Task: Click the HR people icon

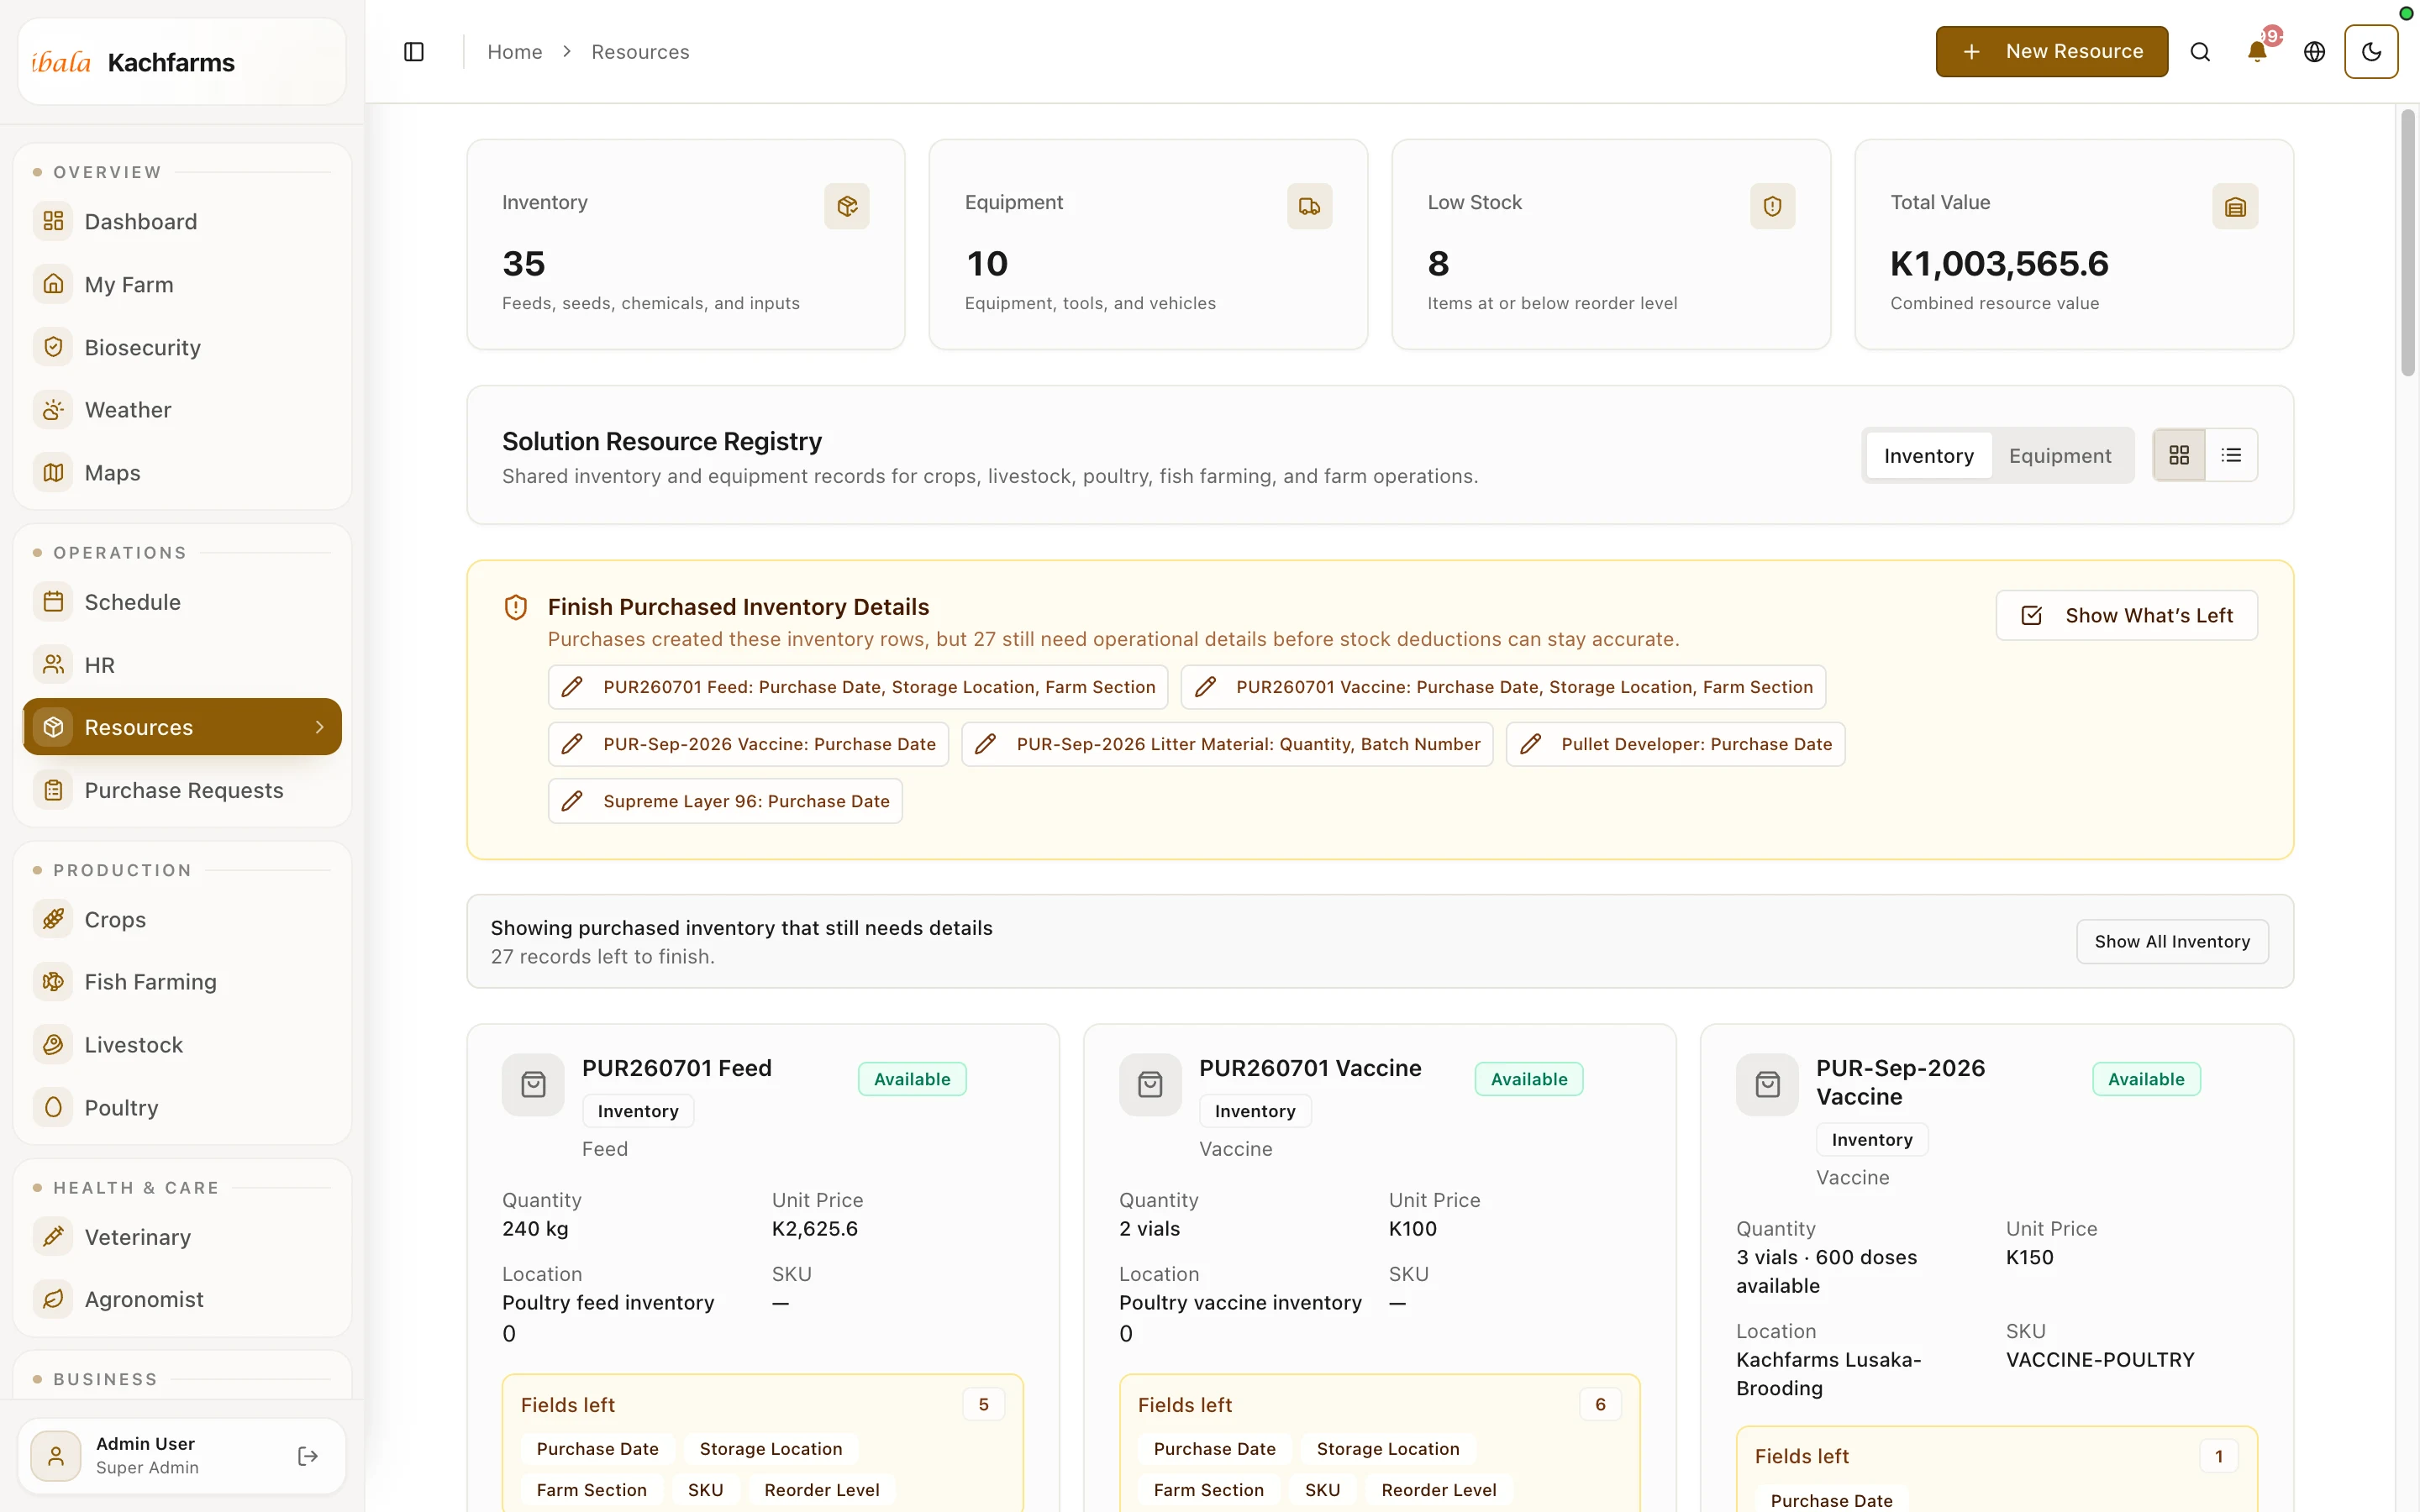Action: pos(53,665)
